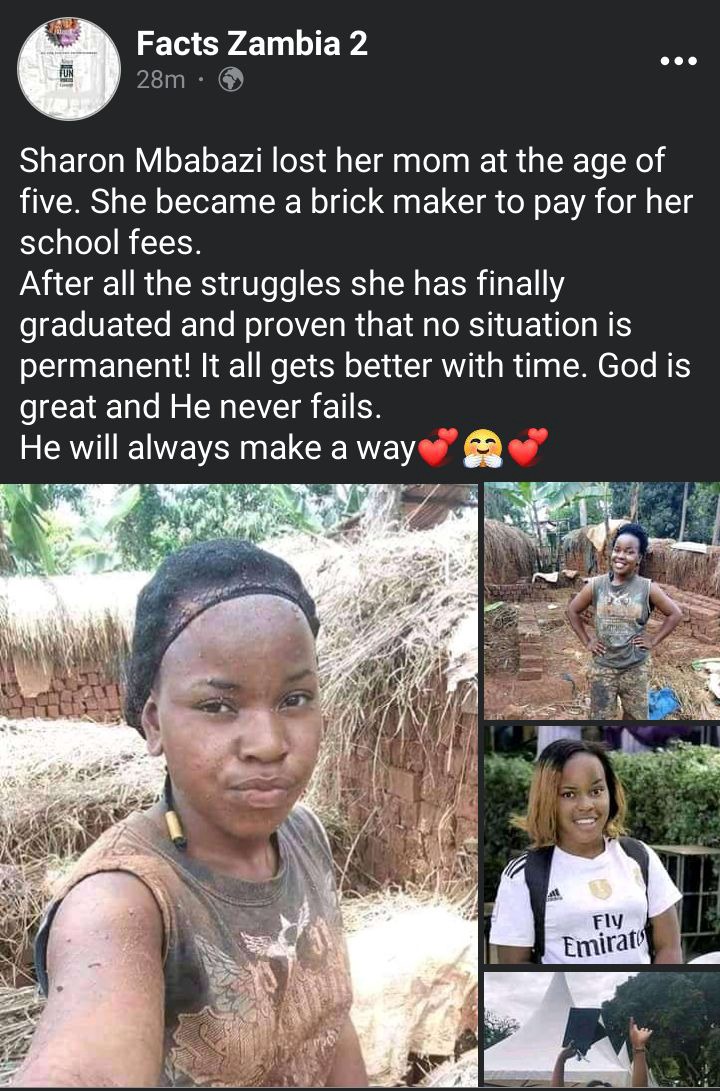This screenshot has width=720, height=1091.
Task: Tap the last red hearts emoji
Action: pos(528,447)
